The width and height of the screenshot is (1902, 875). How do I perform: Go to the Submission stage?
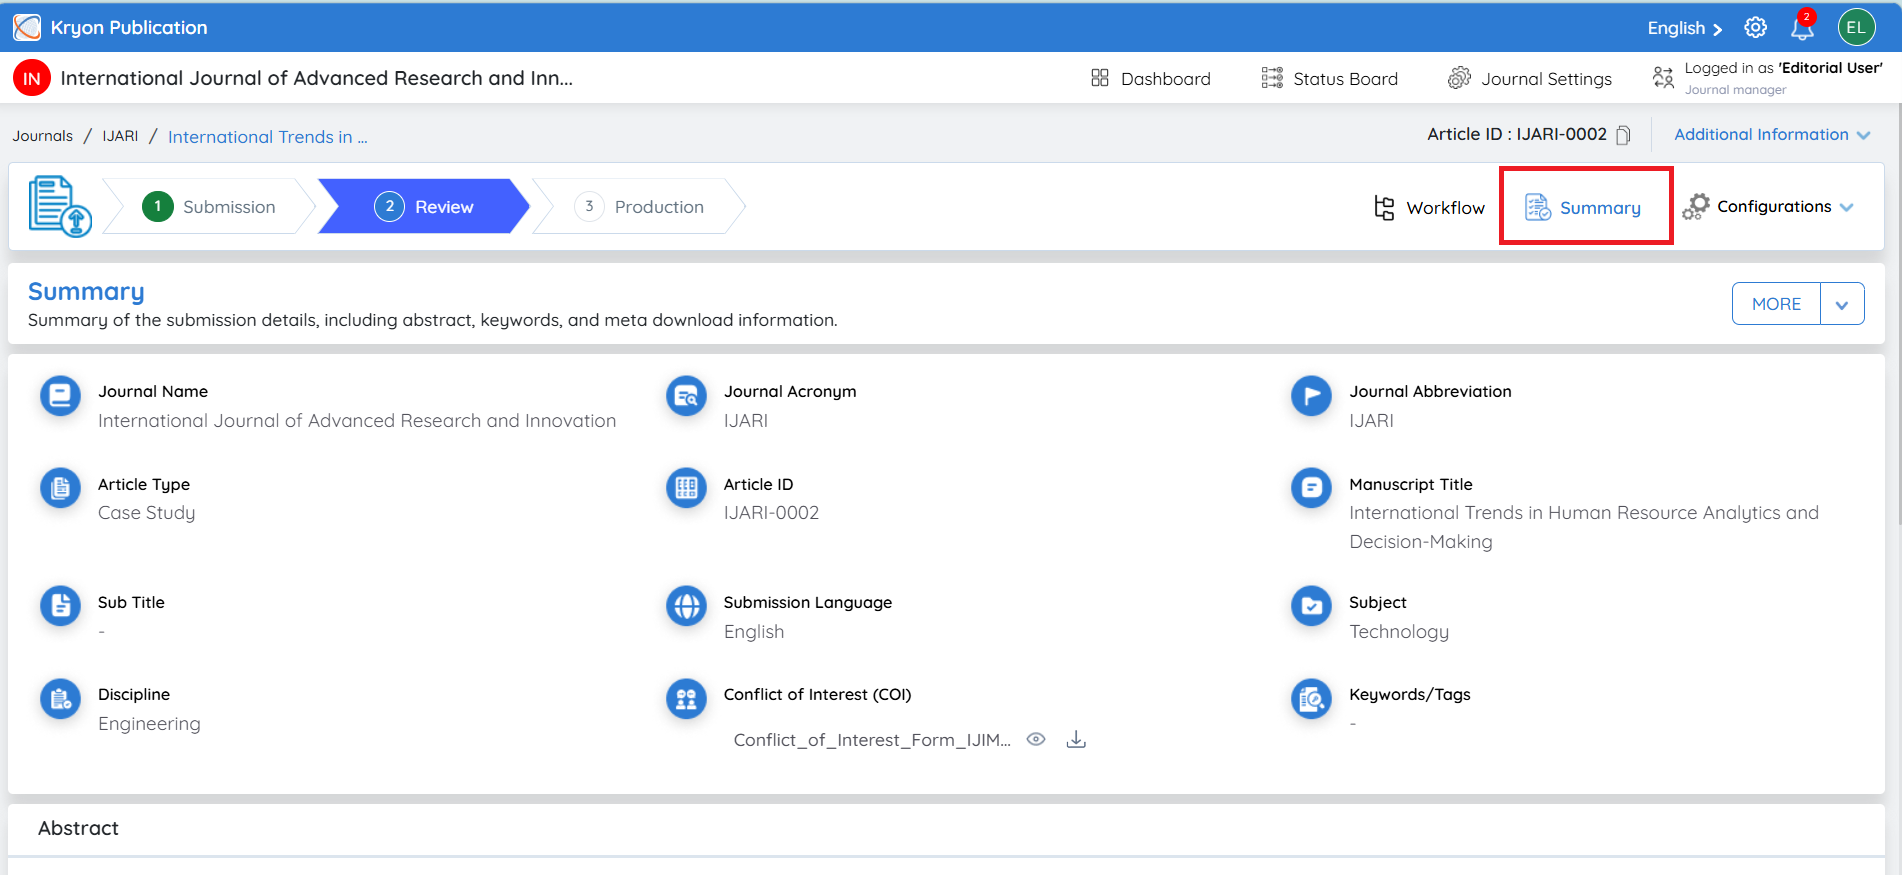(x=209, y=206)
